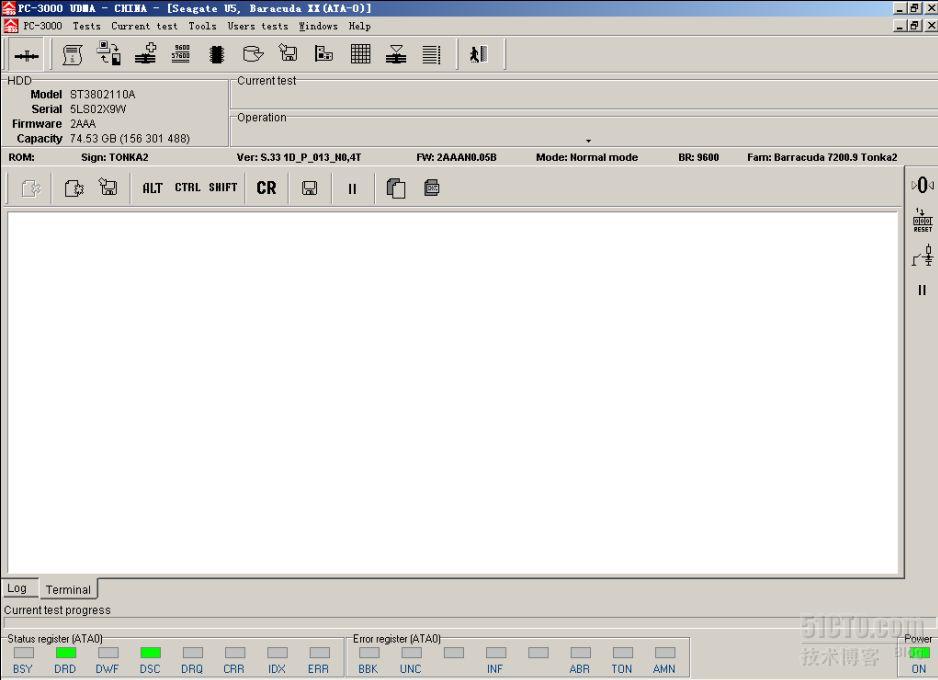938x680 pixels.
Task: Click the UNC error register indicator
Action: click(x=412, y=652)
